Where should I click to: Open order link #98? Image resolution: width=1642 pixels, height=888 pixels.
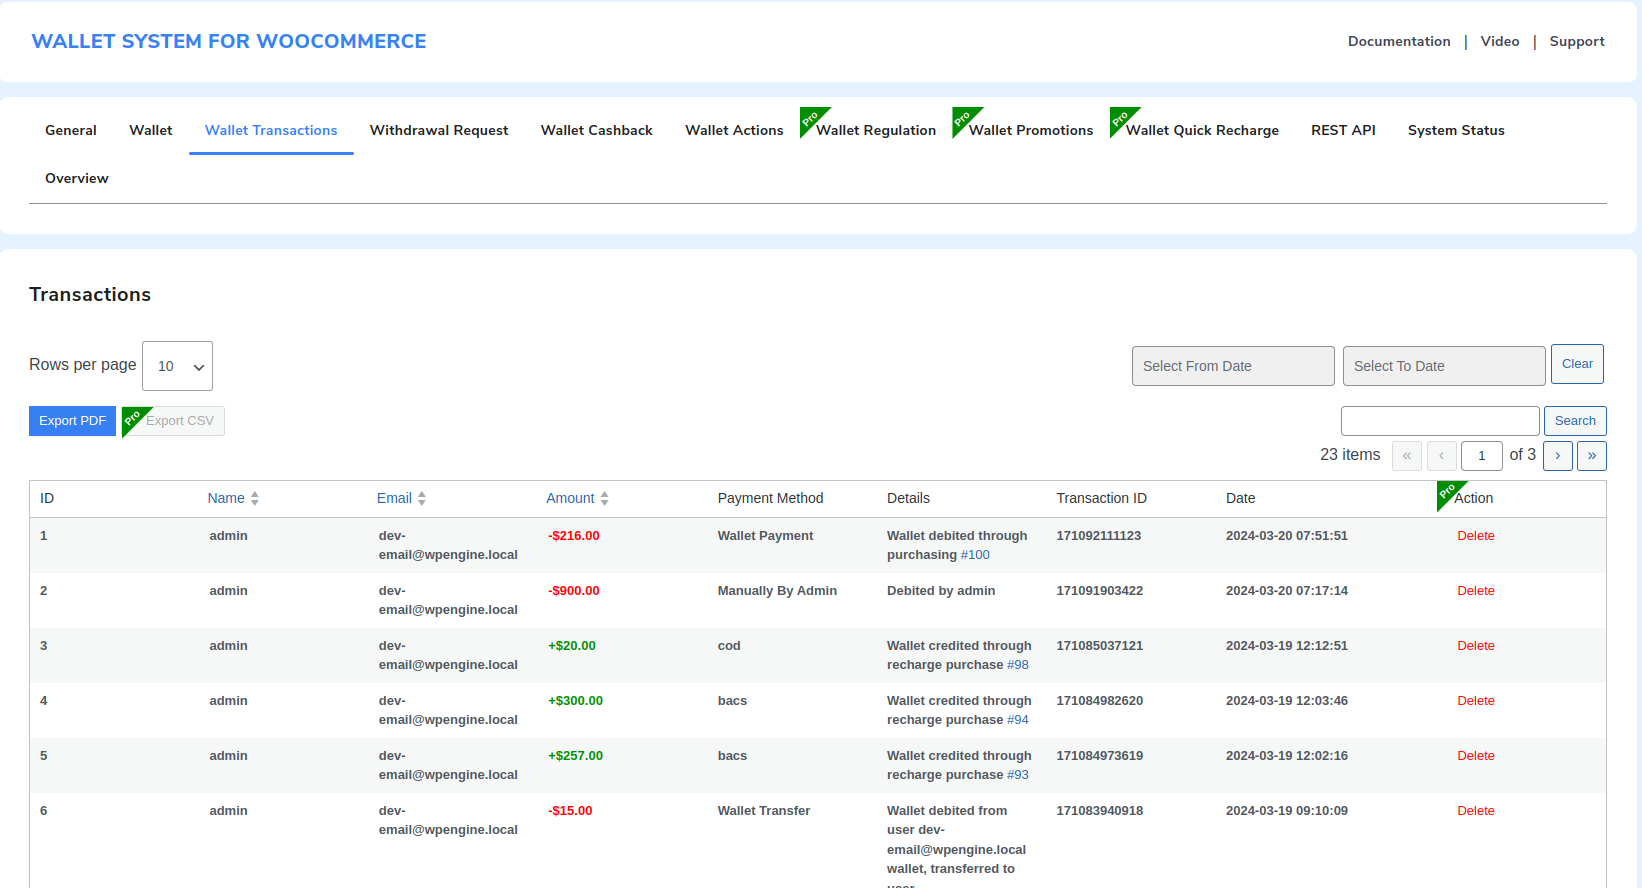pyautogui.click(x=1018, y=665)
